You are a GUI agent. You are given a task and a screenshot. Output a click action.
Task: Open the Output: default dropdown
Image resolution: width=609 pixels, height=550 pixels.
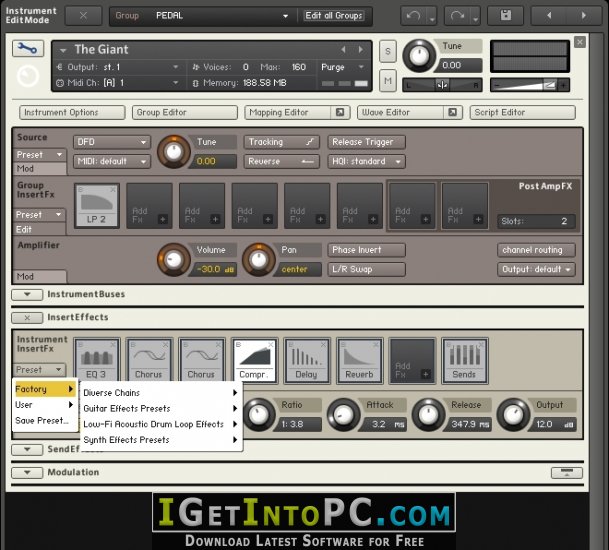[x=536, y=269]
